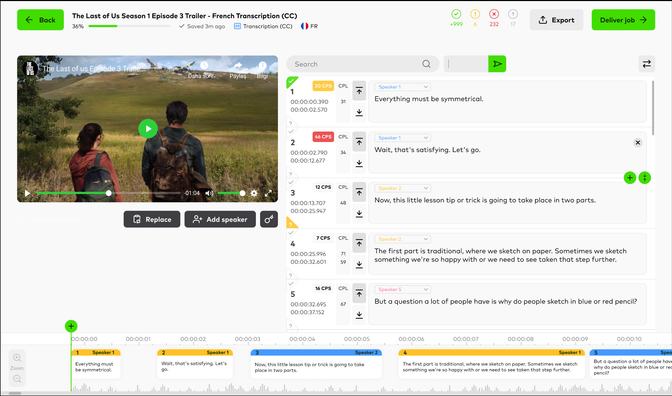672x396 pixels.
Task: Open Speaker 5 dropdown on subtitle 5
Action: (x=402, y=289)
